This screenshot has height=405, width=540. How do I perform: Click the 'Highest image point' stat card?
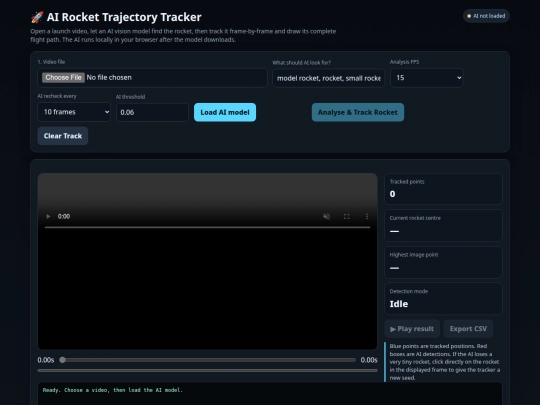(443, 262)
